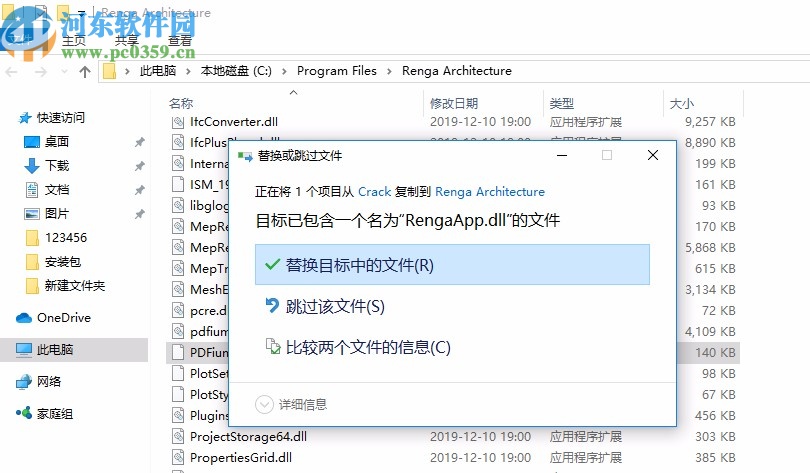Screen dimensions: 810x473
Task: Open 图片 in navigation pane
Action: click(x=57, y=214)
